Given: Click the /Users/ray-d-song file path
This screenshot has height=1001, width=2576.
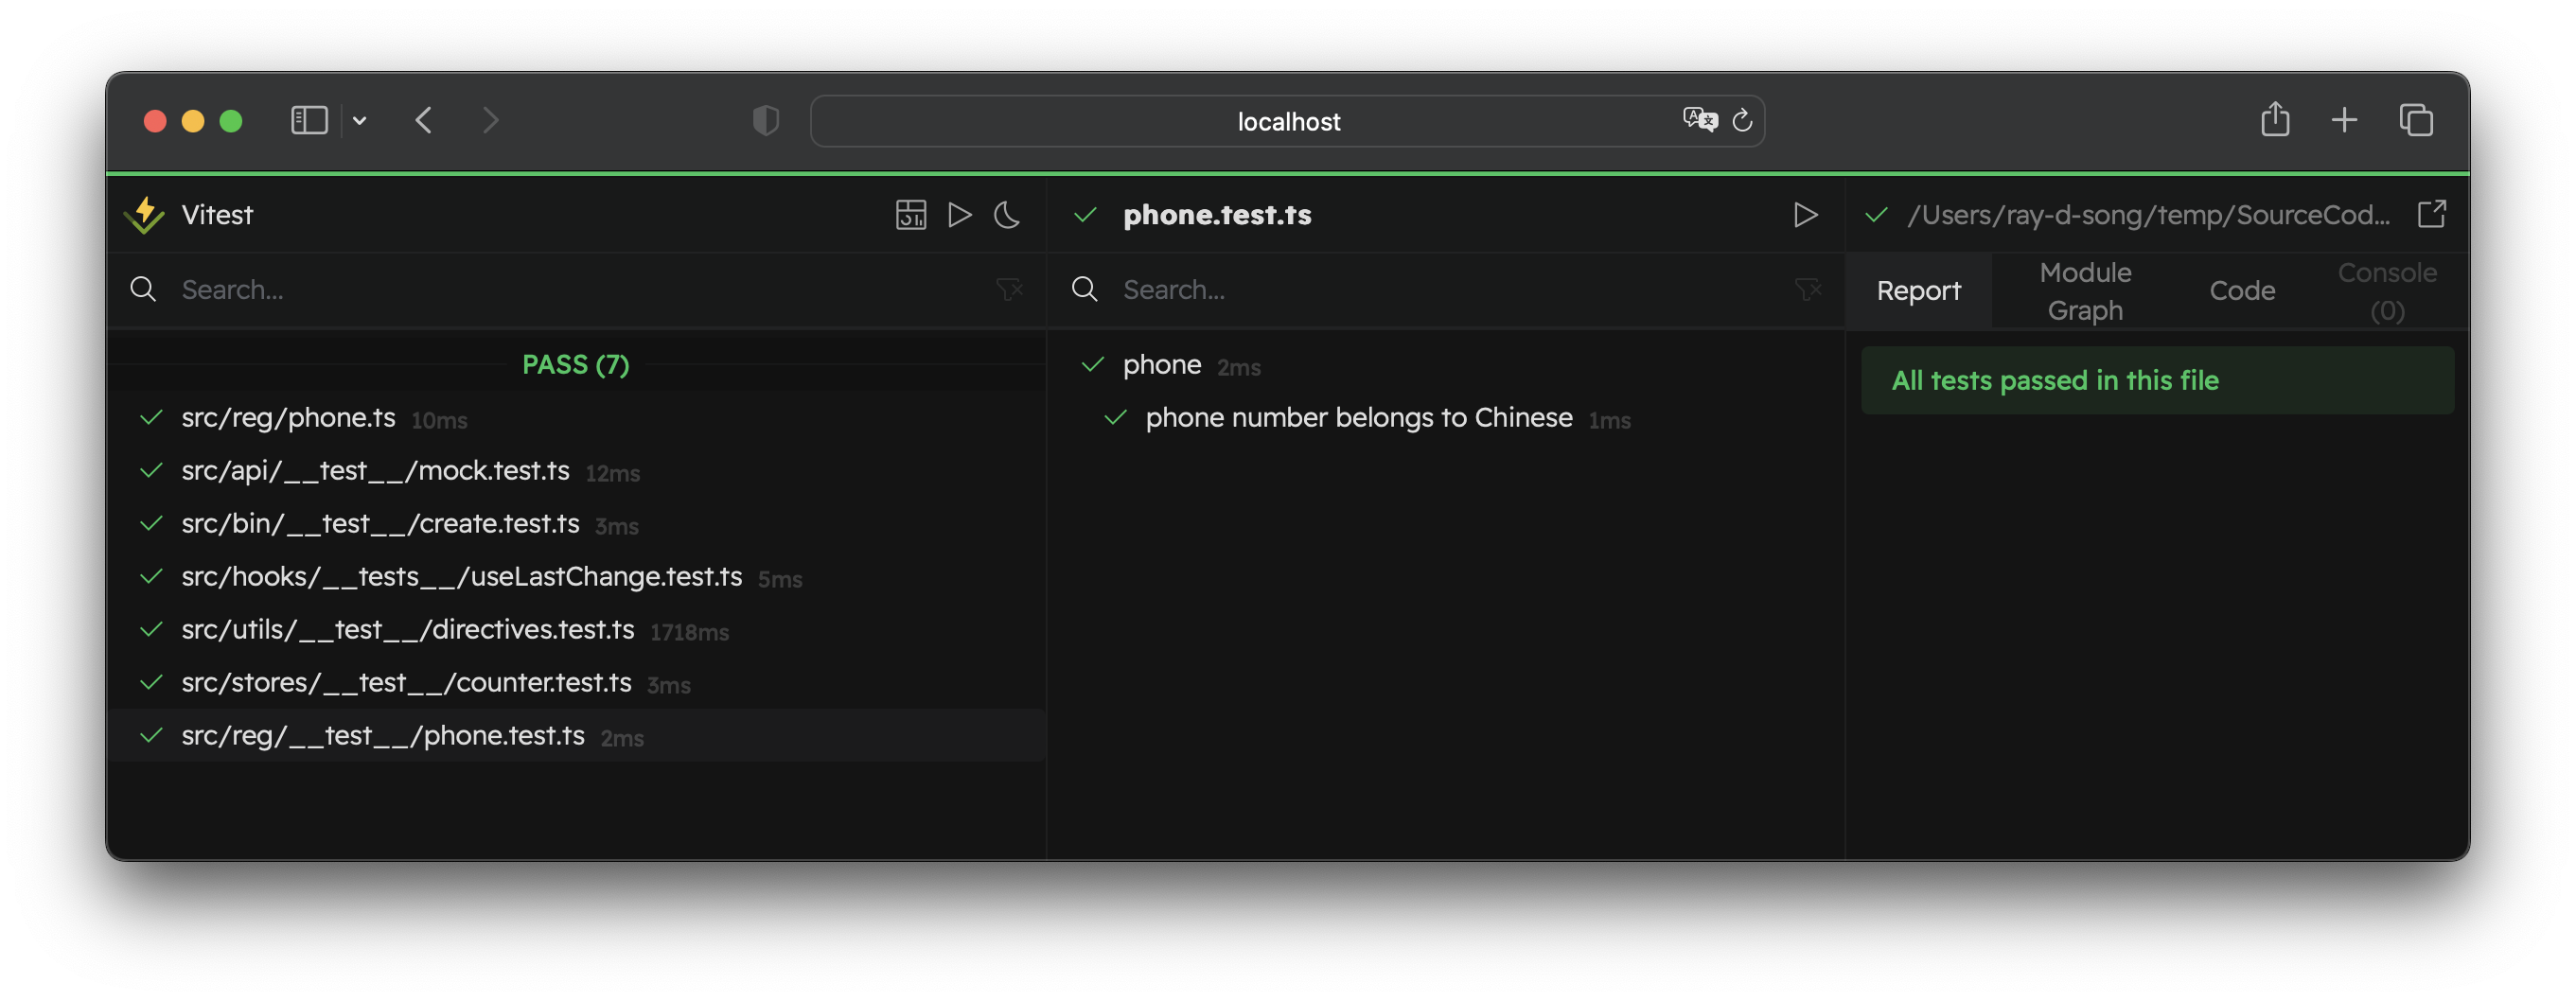Looking at the screenshot, I should pos(2148,215).
